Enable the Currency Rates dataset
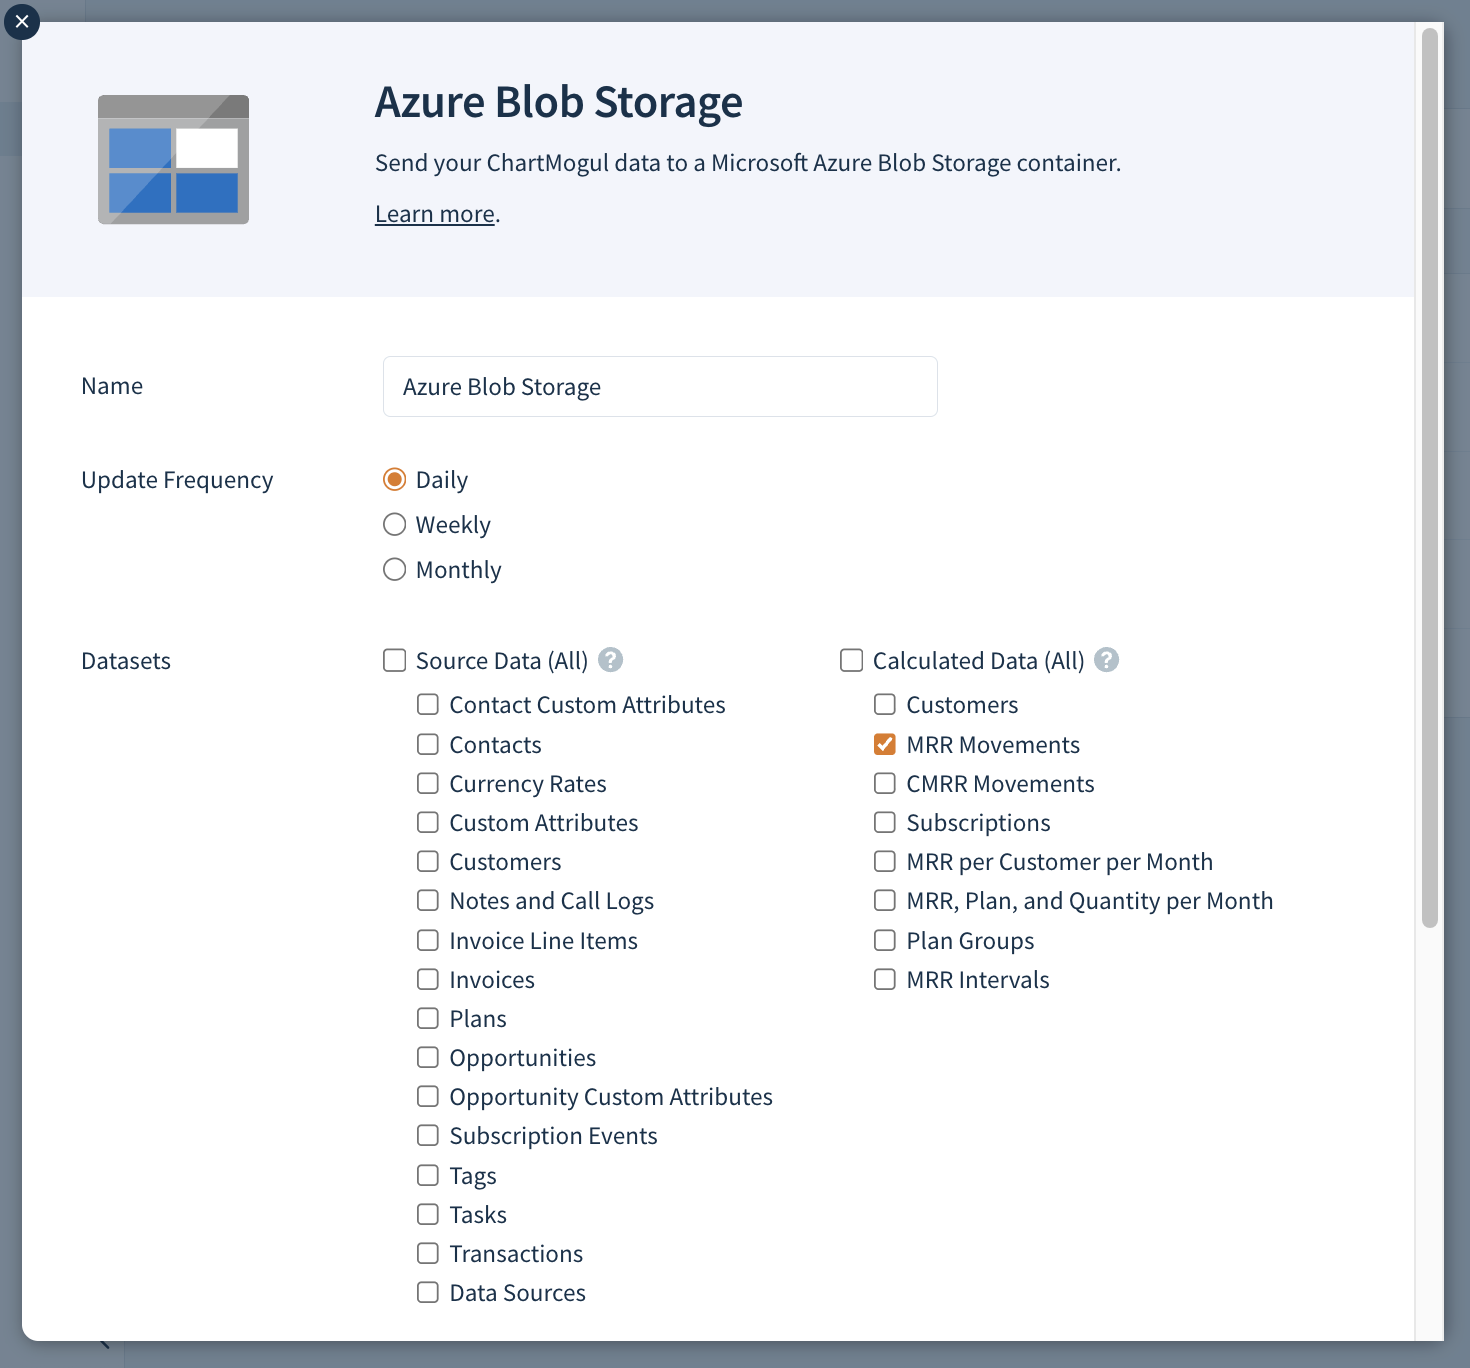Viewport: 1470px width, 1368px height. [428, 783]
